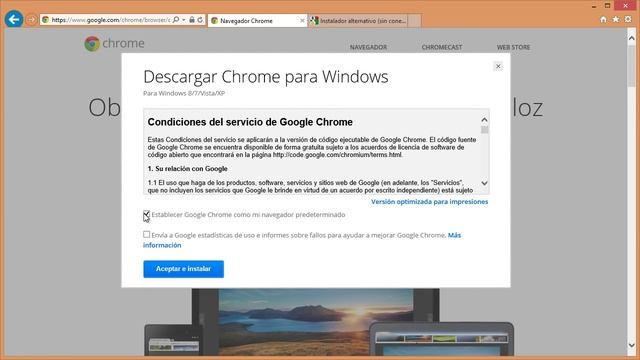The image size is (640, 360).
Task: Click the '1. Su relación con Google' heading
Action: tap(187, 169)
